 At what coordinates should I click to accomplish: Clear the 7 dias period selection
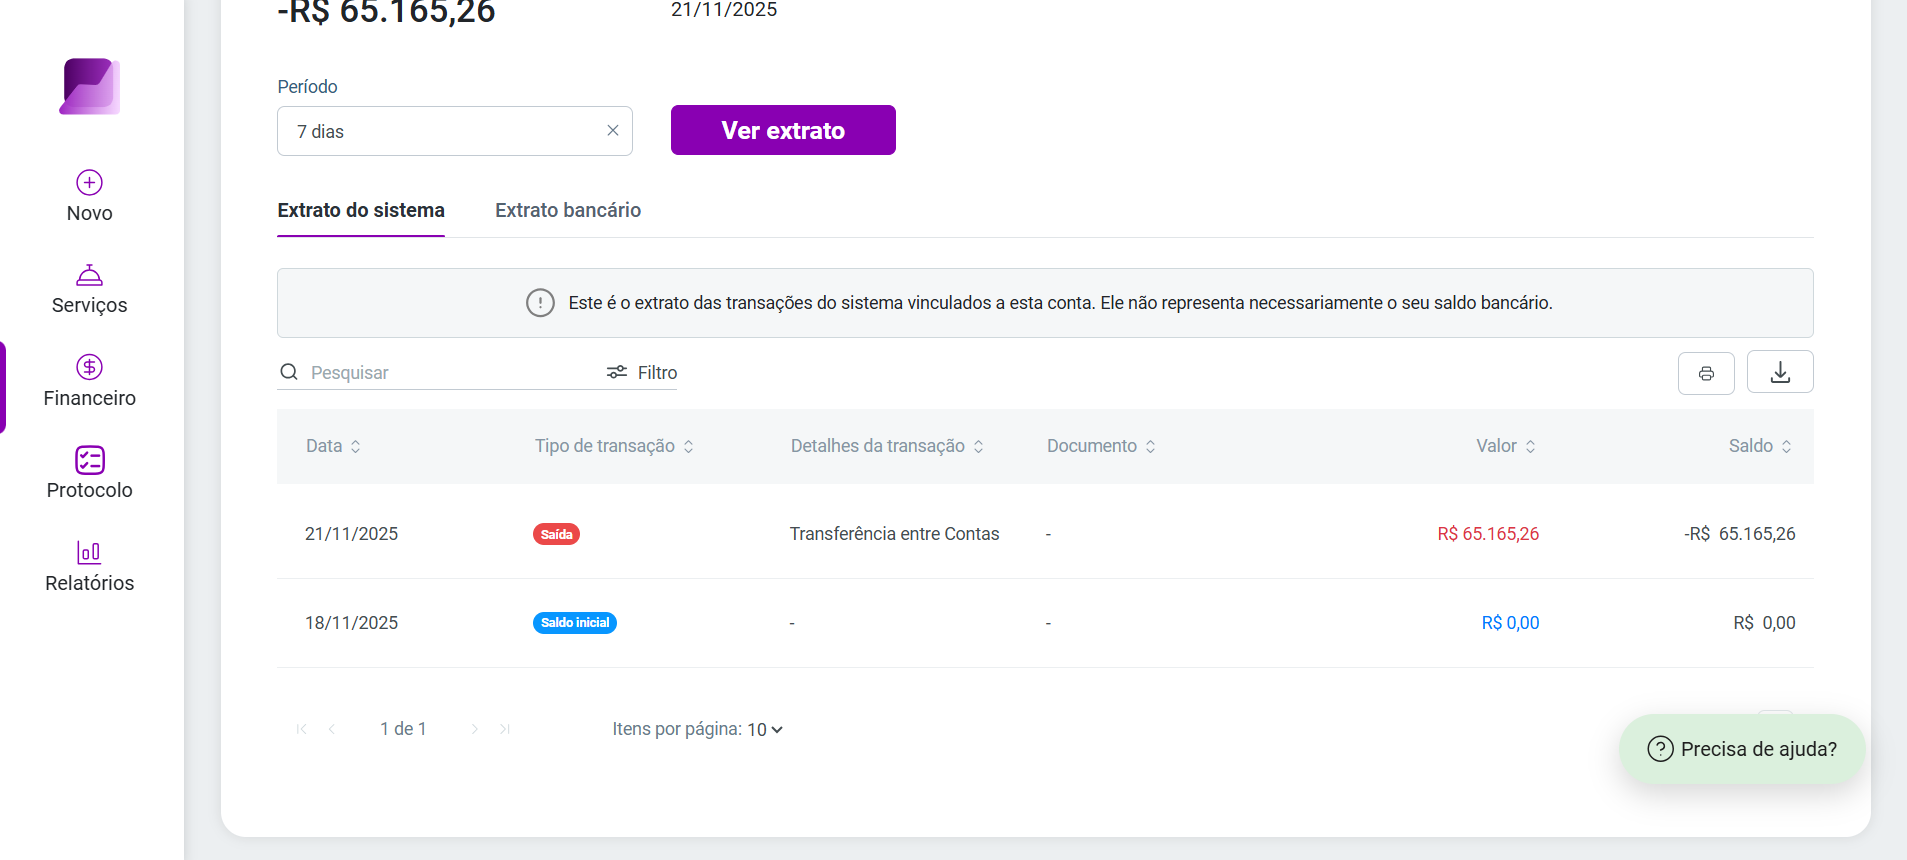tap(613, 131)
